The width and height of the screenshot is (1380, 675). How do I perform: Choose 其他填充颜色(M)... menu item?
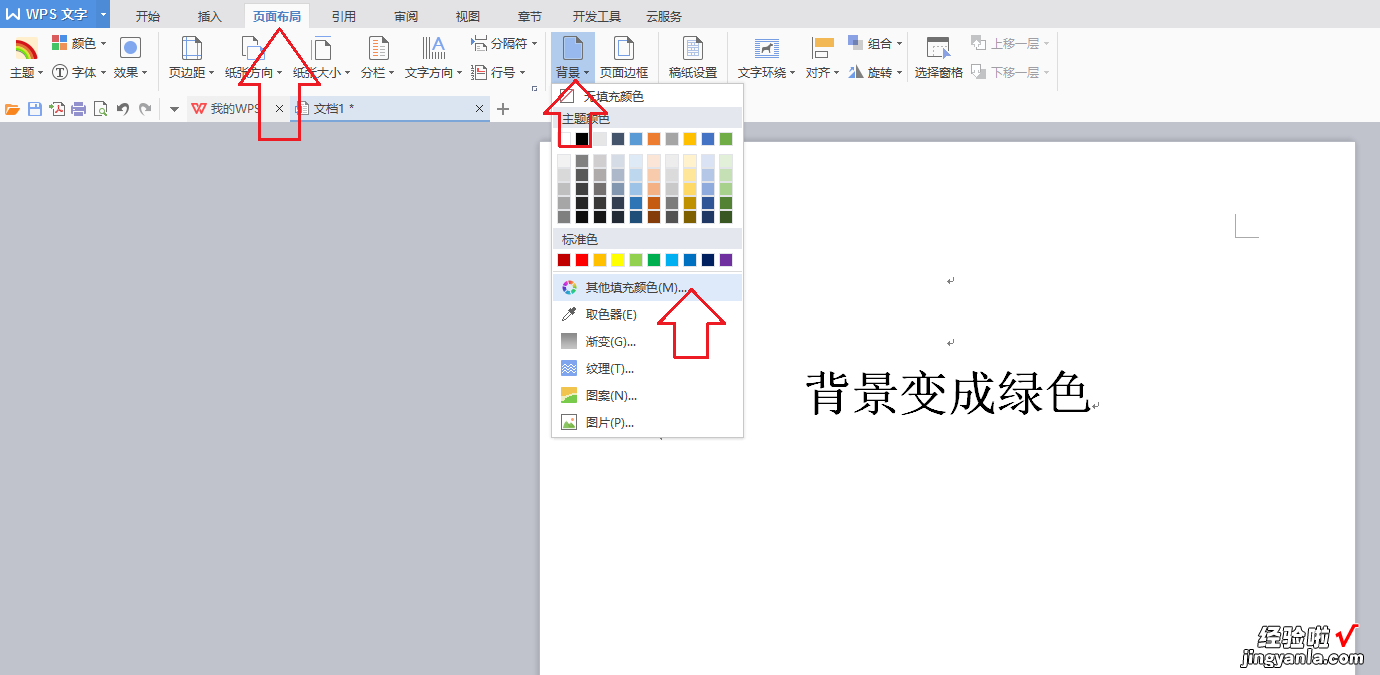coord(647,287)
